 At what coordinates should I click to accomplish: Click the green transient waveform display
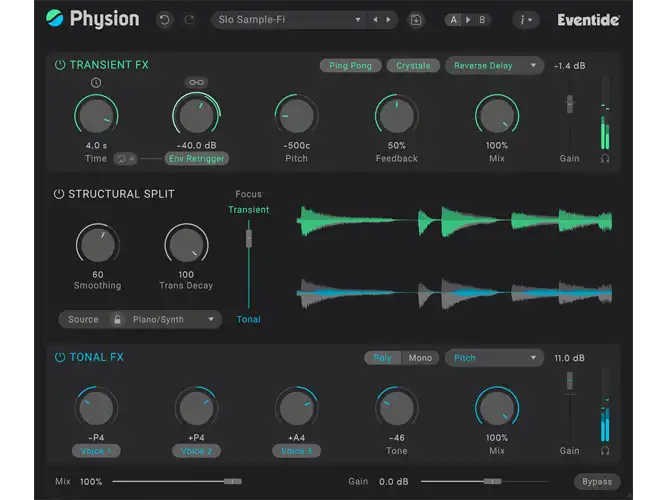pos(454,221)
